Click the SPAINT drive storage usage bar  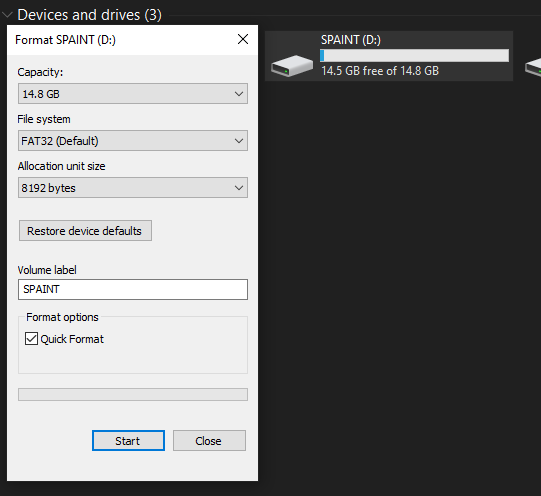[x=414, y=56]
